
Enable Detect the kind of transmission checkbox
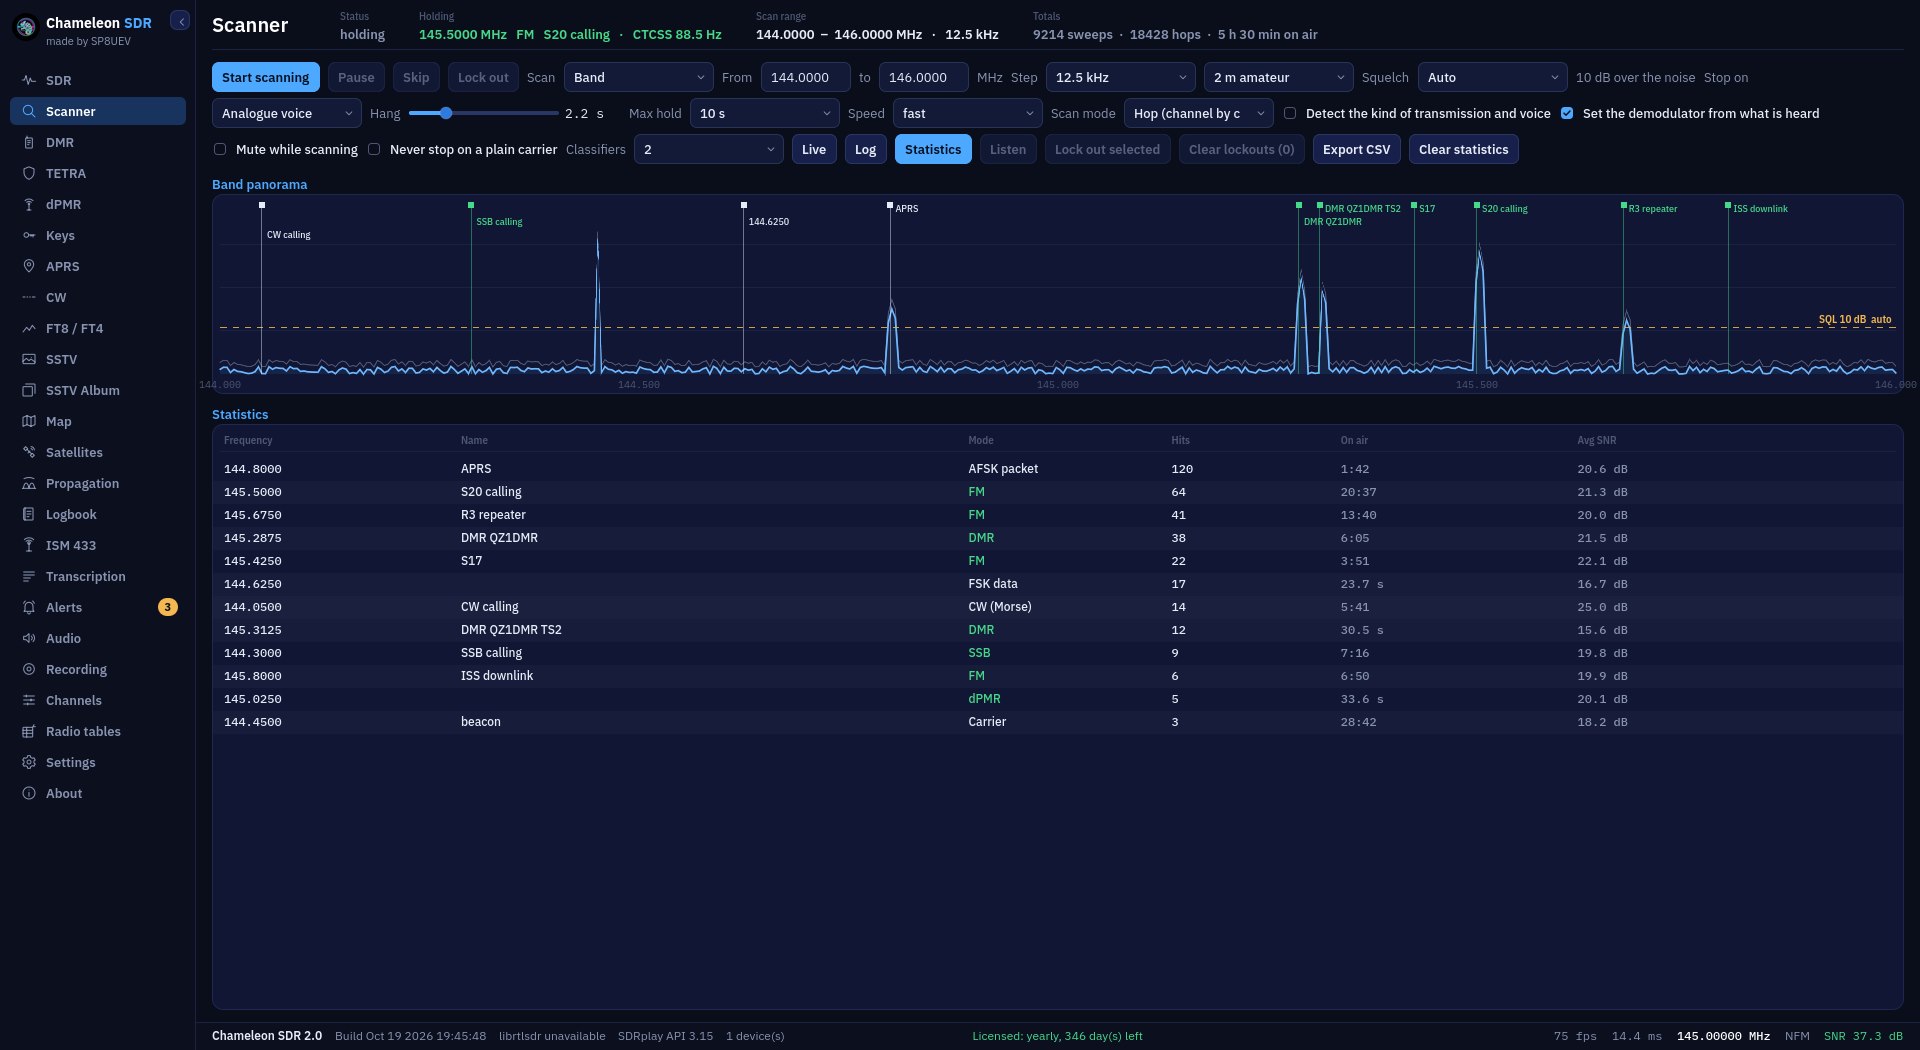1290,113
